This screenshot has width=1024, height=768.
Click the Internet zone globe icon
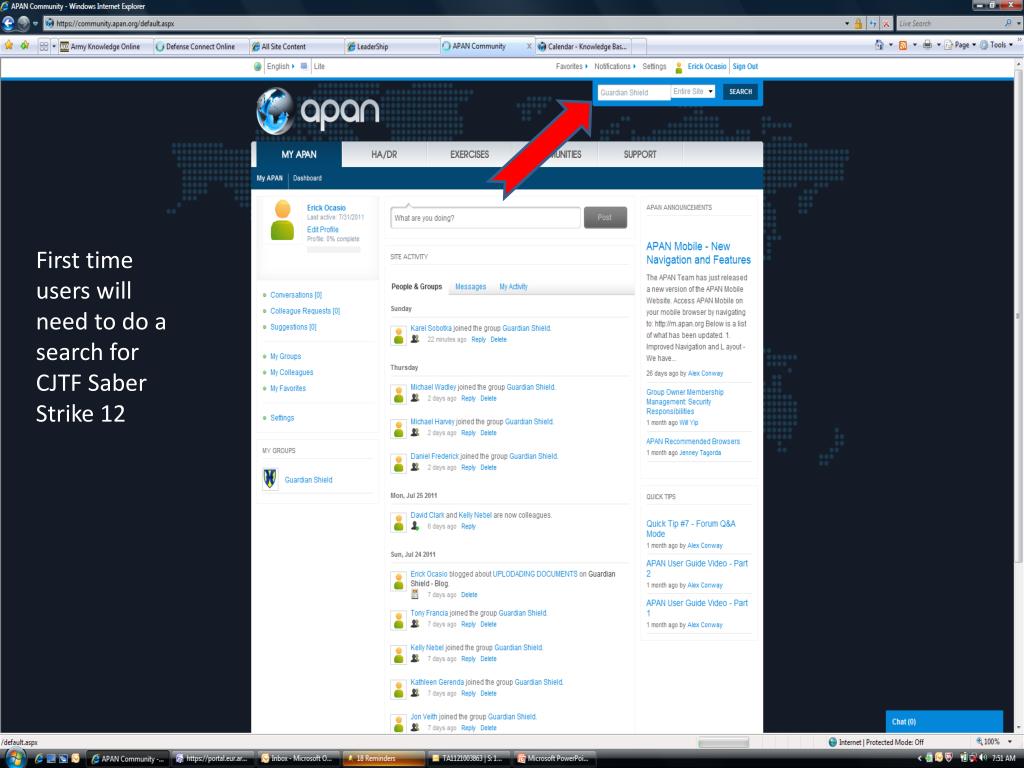coord(832,742)
